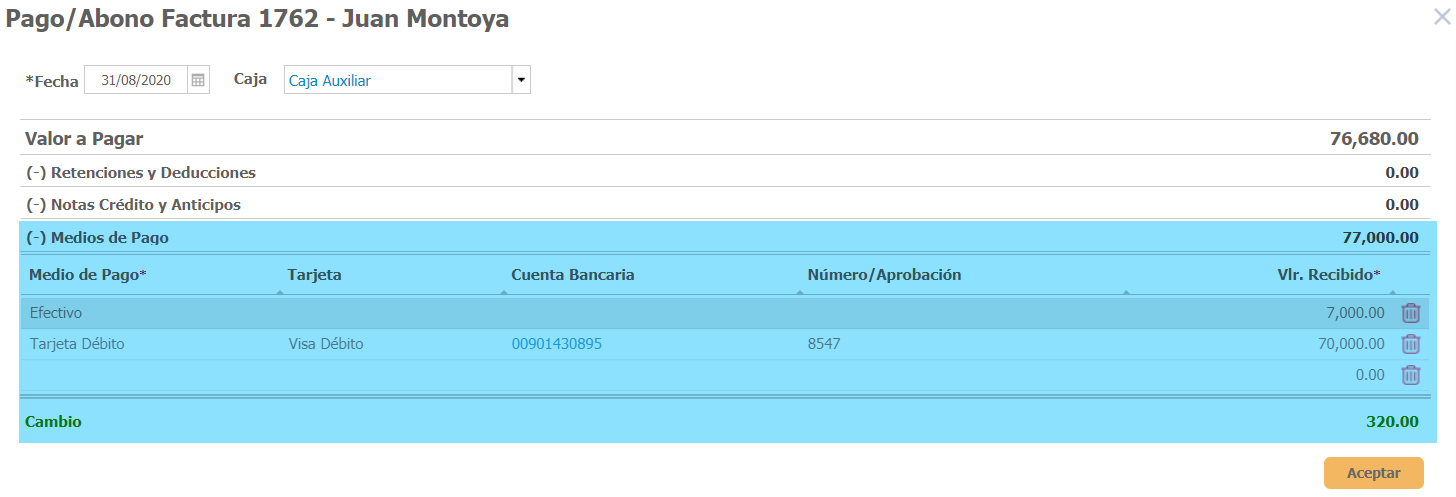Screen dimensions: 1456x497
Task: Delete the Efectivo payment row
Action: click(1410, 313)
